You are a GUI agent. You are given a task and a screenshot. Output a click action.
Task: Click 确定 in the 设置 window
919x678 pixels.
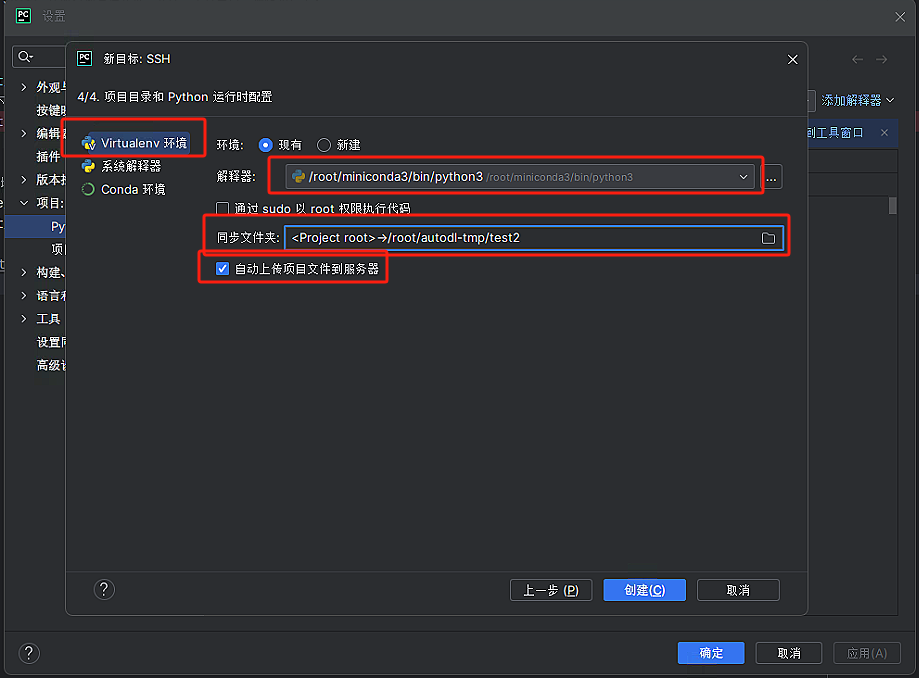pyautogui.click(x=711, y=653)
